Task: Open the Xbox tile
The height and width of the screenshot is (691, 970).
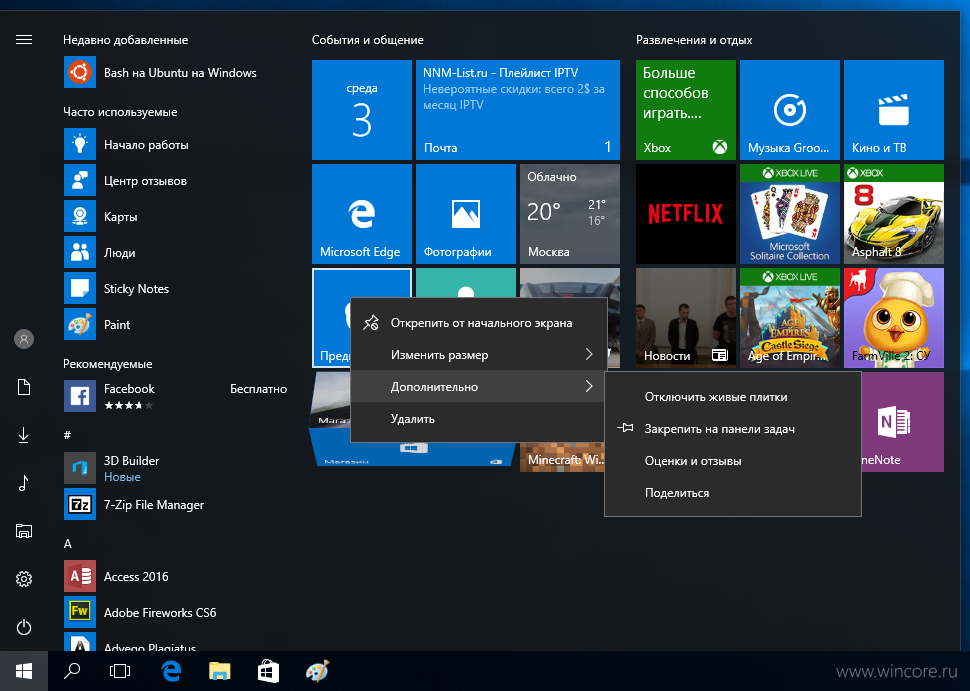Action: [685, 109]
